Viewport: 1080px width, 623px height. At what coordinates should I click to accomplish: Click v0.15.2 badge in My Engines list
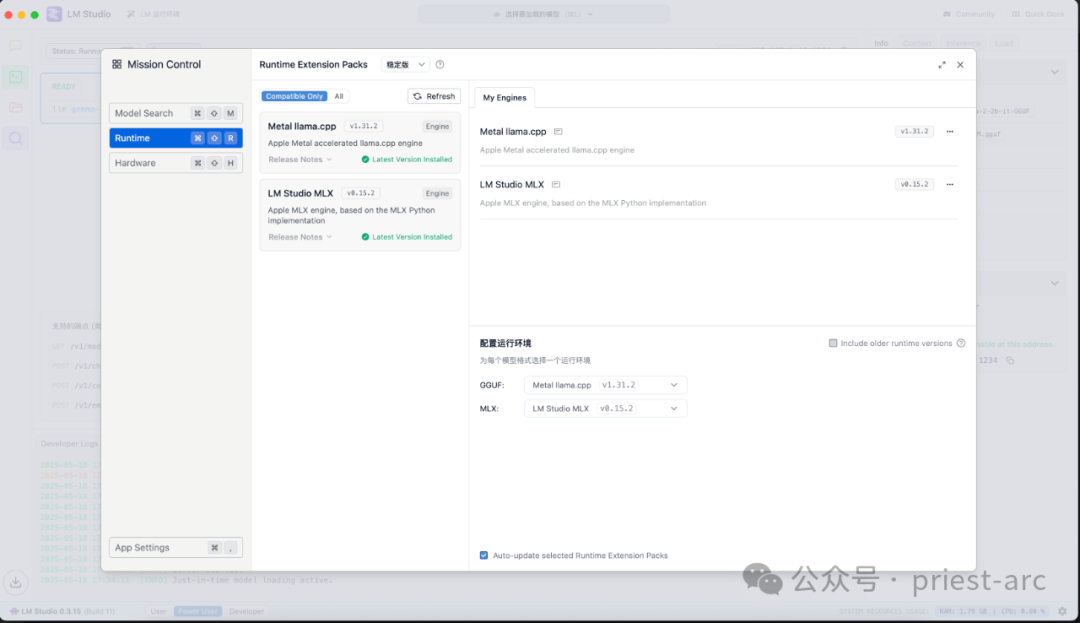(x=914, y=184)
